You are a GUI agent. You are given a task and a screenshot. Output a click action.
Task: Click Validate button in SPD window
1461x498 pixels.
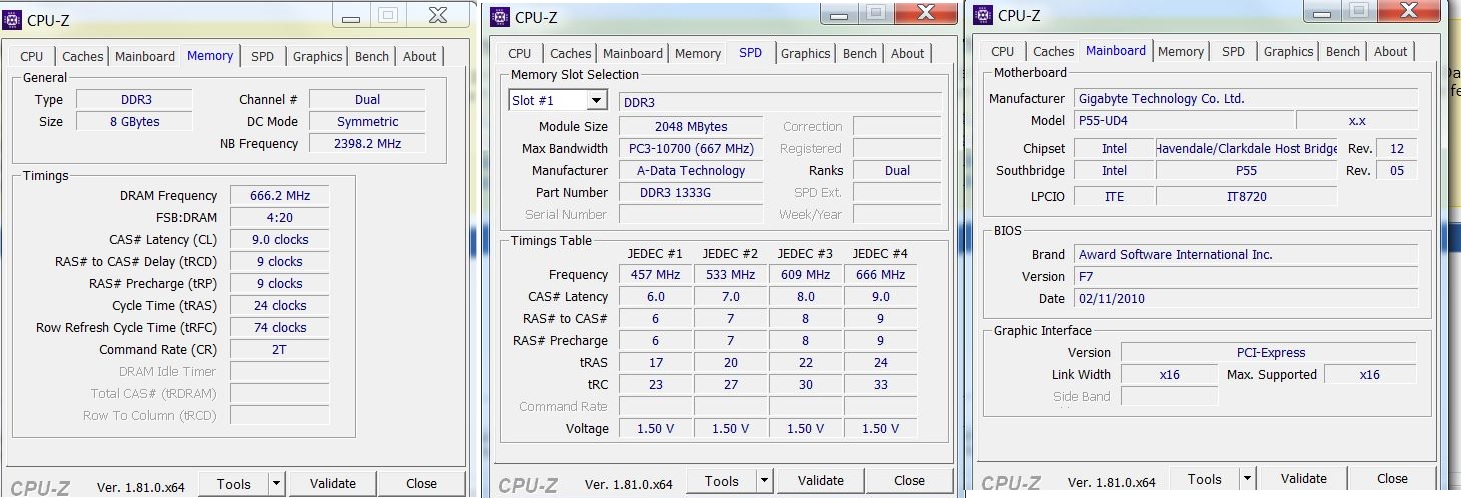pyautogui.click(x=821, y=481)
